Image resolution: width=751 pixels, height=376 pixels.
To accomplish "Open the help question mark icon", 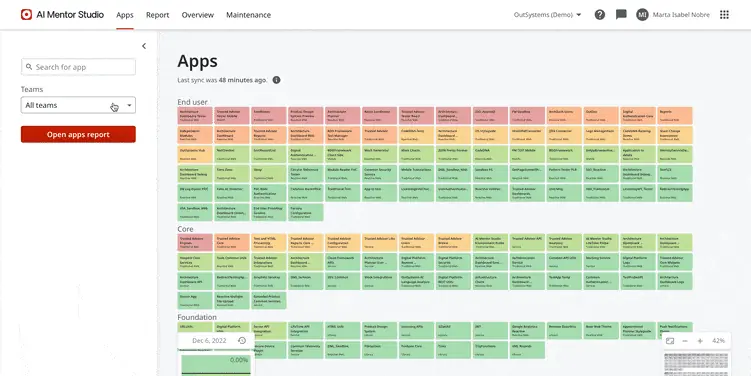I will point(600,14).
